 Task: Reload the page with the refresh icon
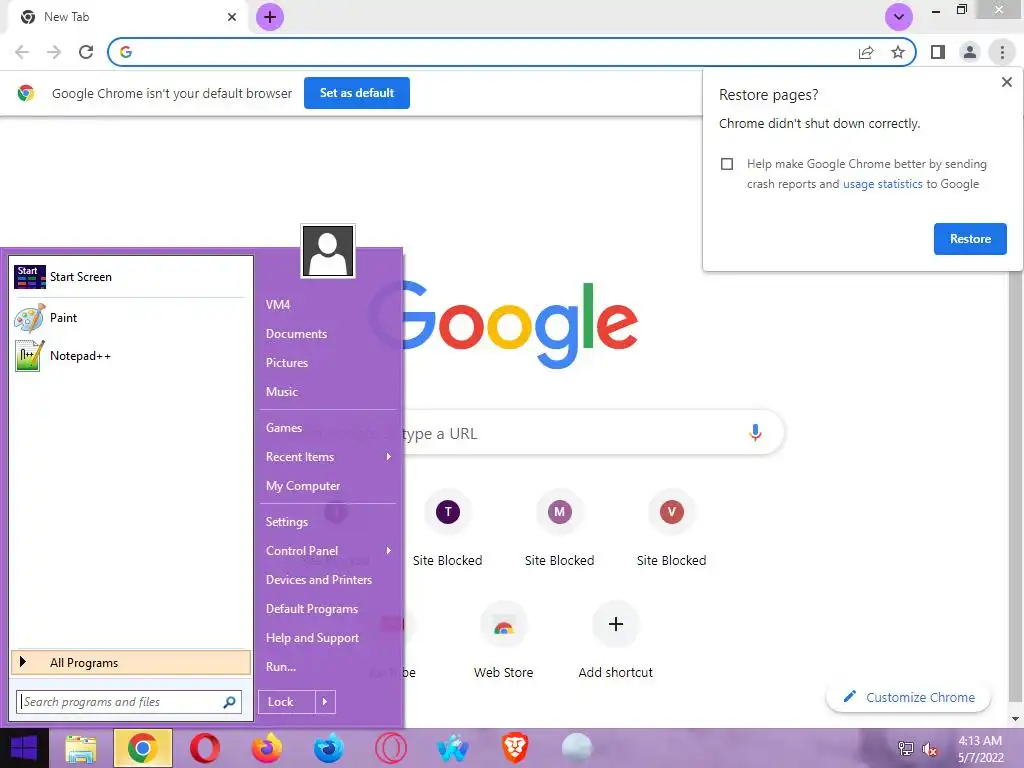tap(86, 52)
